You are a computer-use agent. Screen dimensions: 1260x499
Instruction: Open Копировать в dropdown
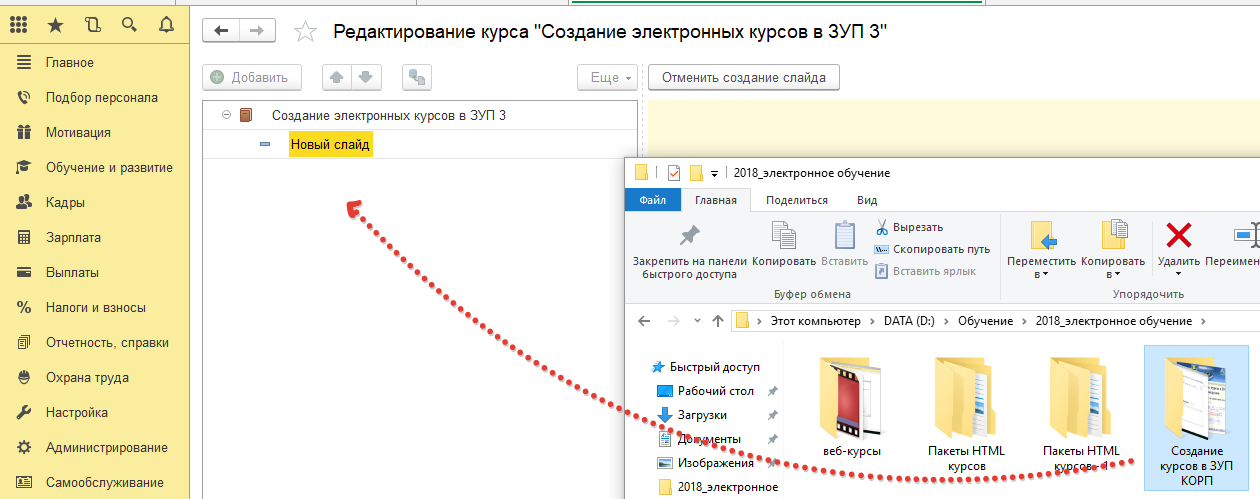pyautogui.click(x=1111, y=250)
